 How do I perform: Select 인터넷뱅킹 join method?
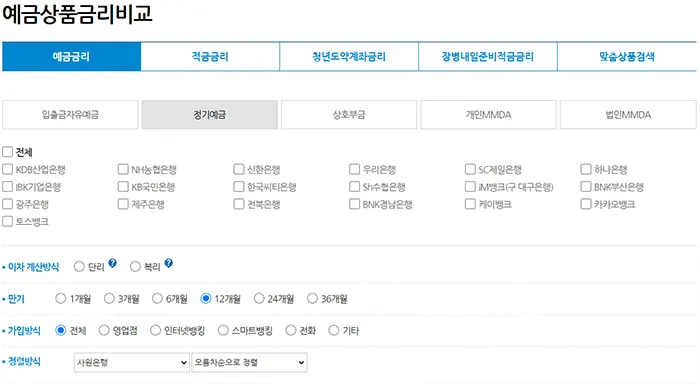(x=155, y=330)
